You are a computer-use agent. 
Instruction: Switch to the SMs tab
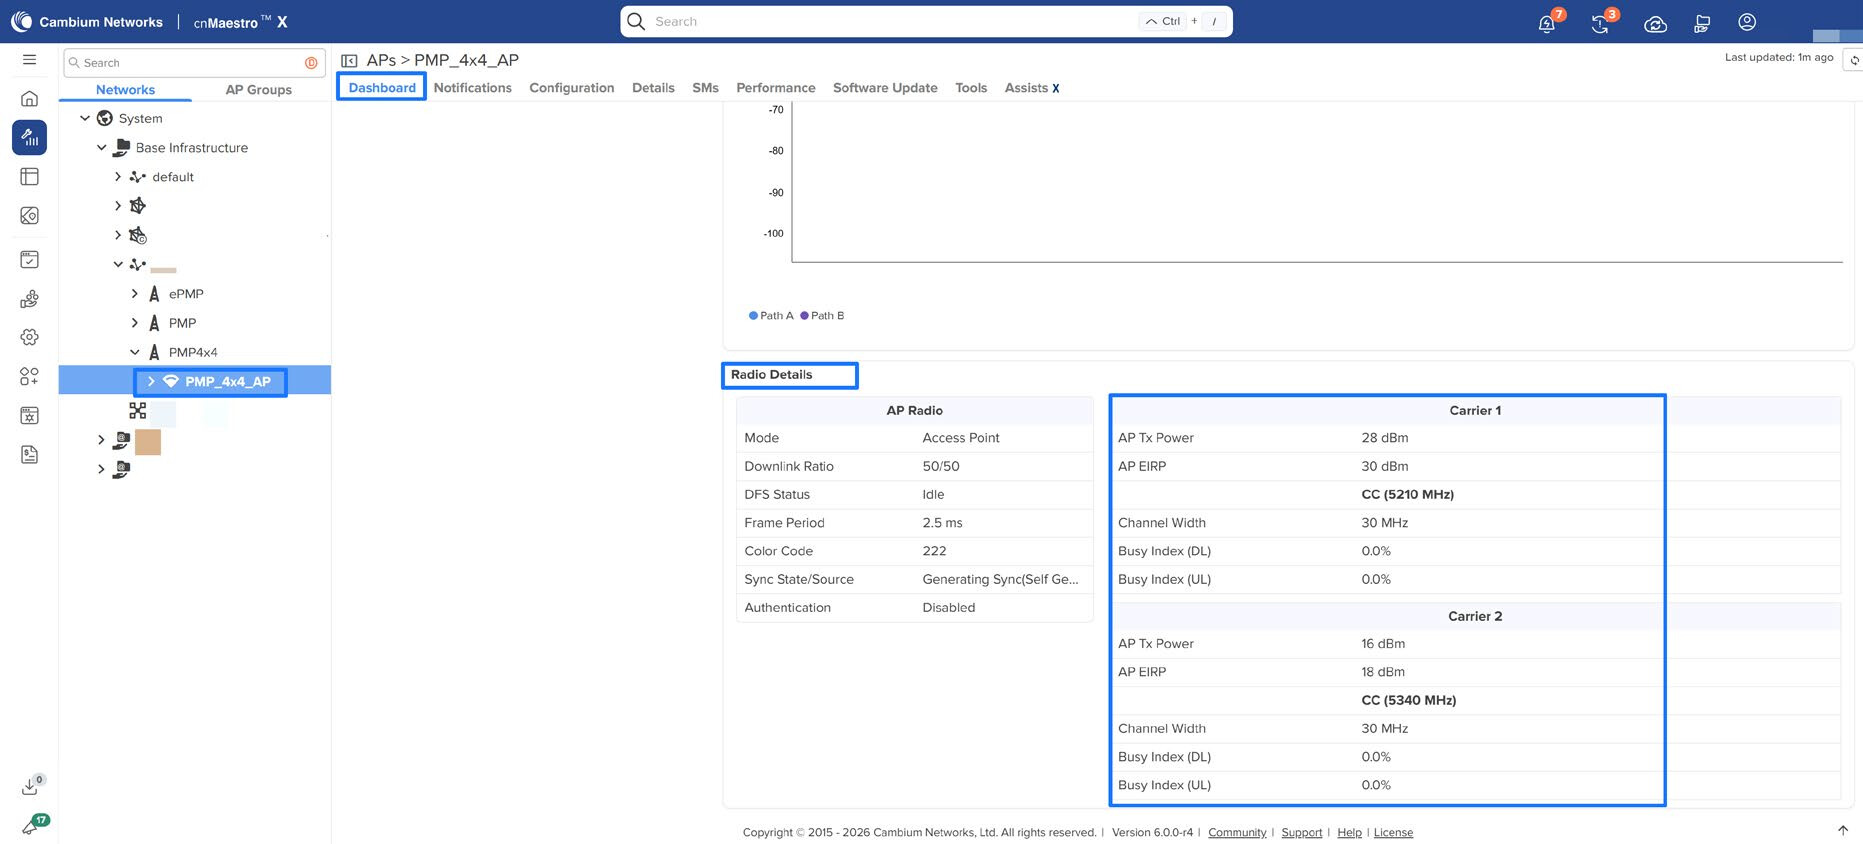[x=705, y=88]
